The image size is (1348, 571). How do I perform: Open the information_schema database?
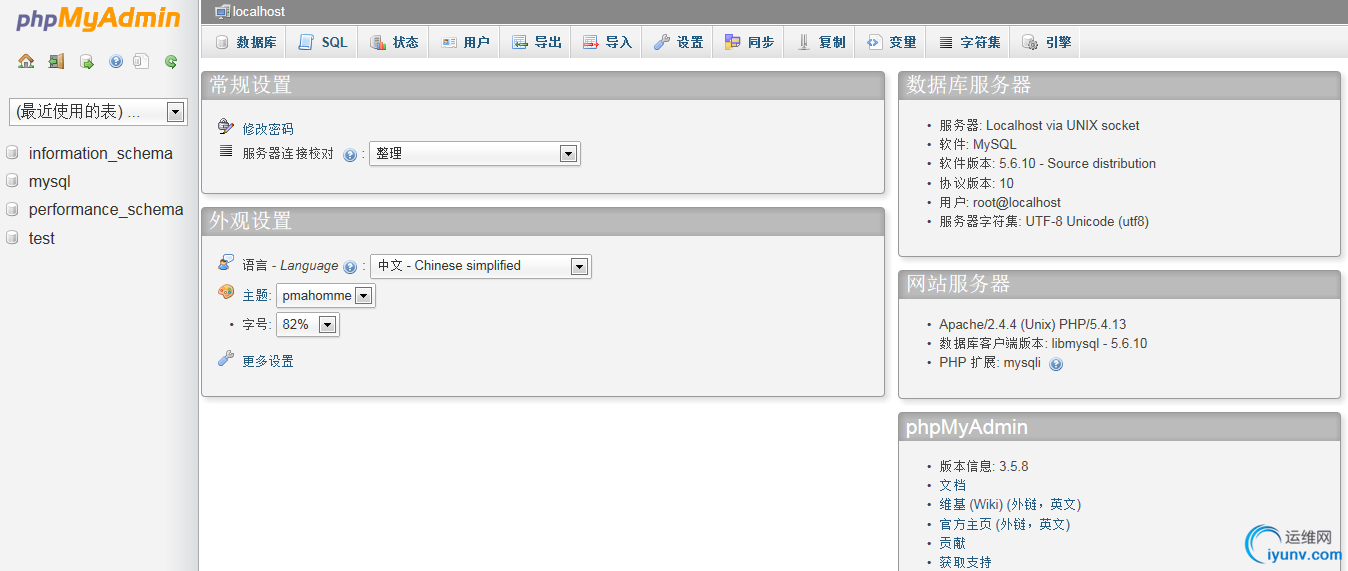[101, 153]
